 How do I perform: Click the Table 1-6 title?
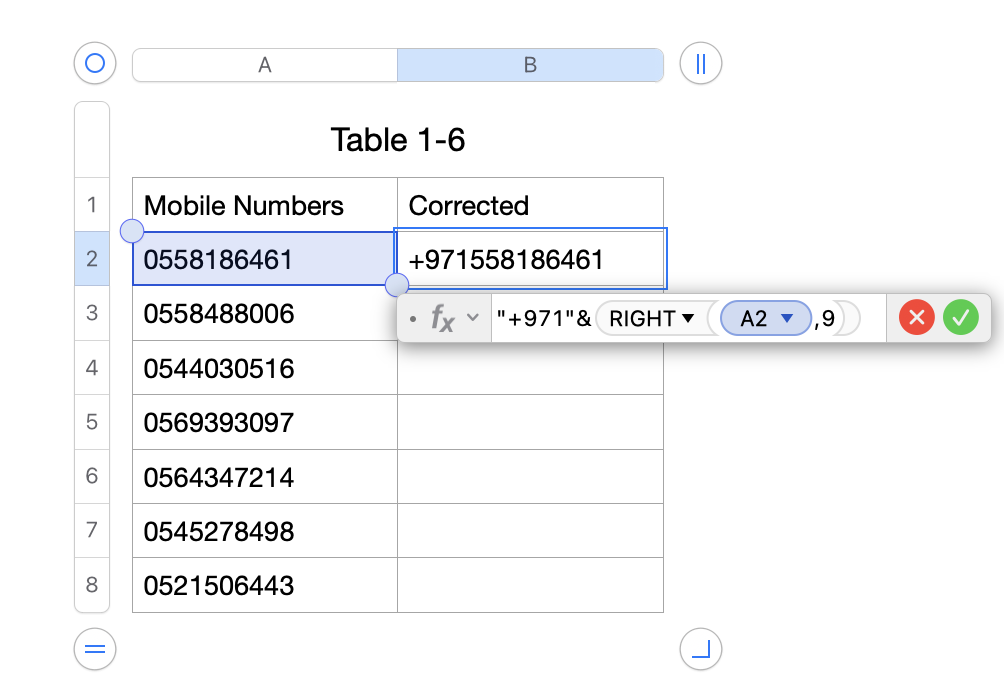pyautogui.click(x=398, y=140)
